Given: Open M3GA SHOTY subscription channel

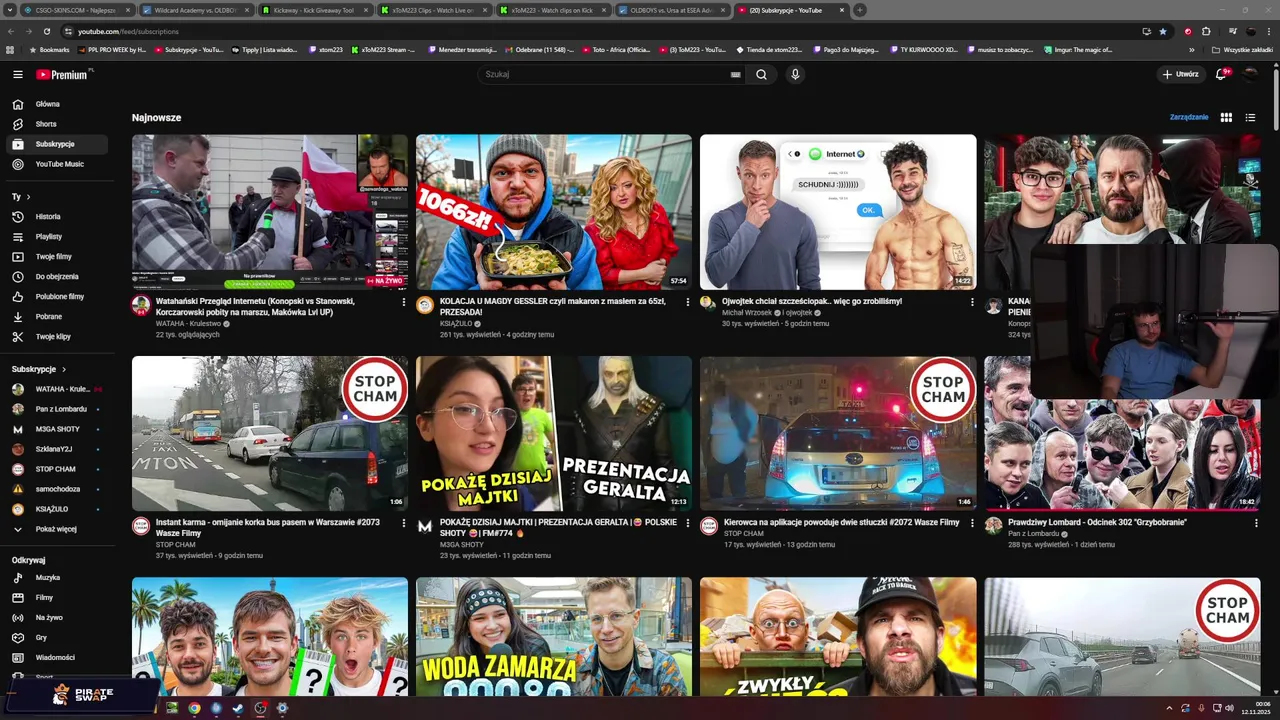Looking at the screenshot, I should coord(58,429).
